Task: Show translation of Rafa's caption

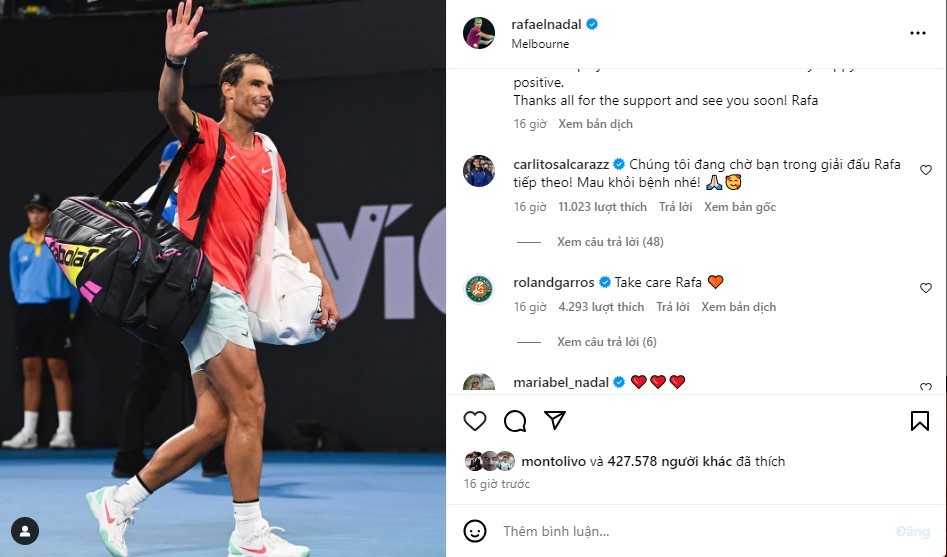Action: 595,124
